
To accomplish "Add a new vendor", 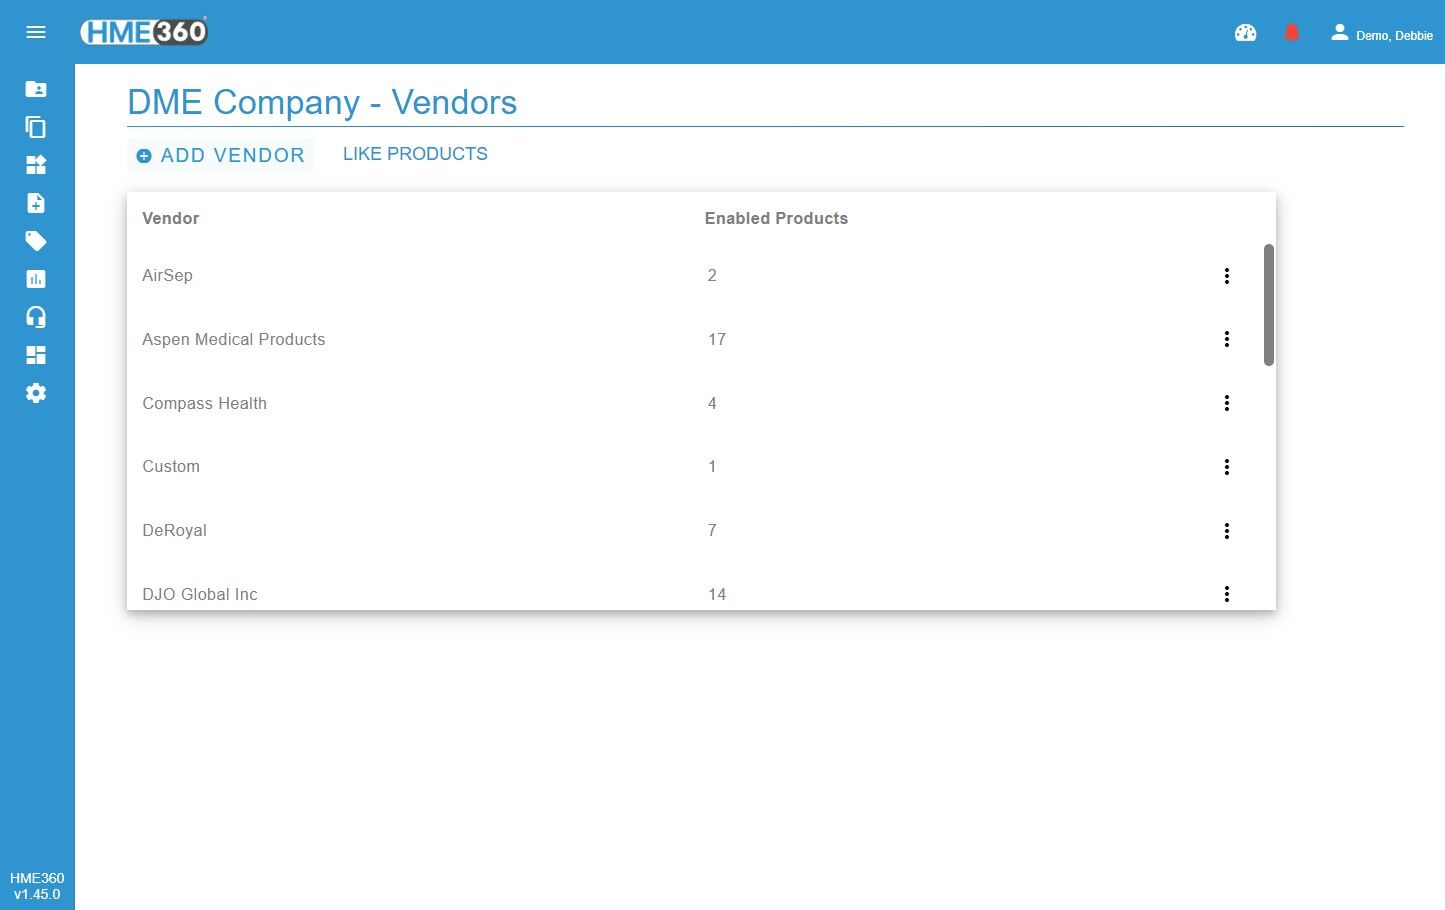I will [x=221, y=156].
